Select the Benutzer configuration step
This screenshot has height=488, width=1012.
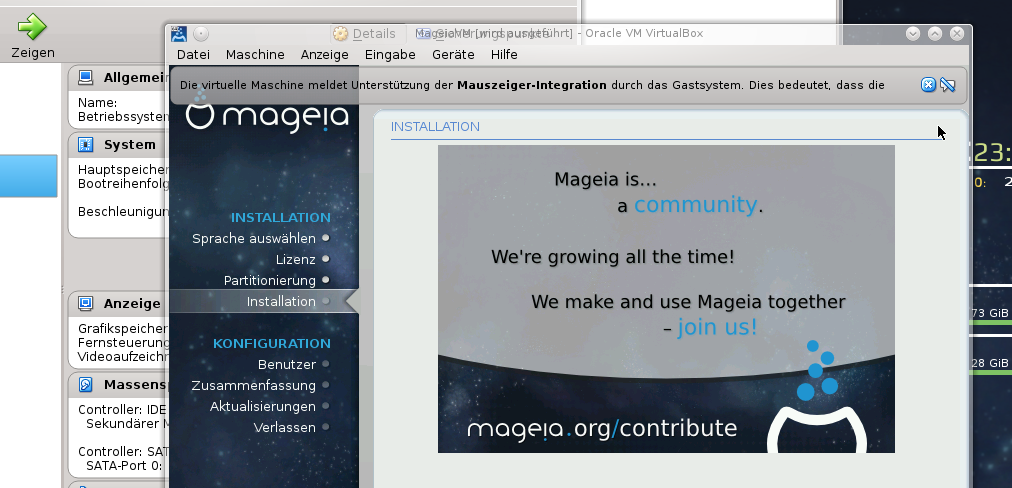click(294, 364)
